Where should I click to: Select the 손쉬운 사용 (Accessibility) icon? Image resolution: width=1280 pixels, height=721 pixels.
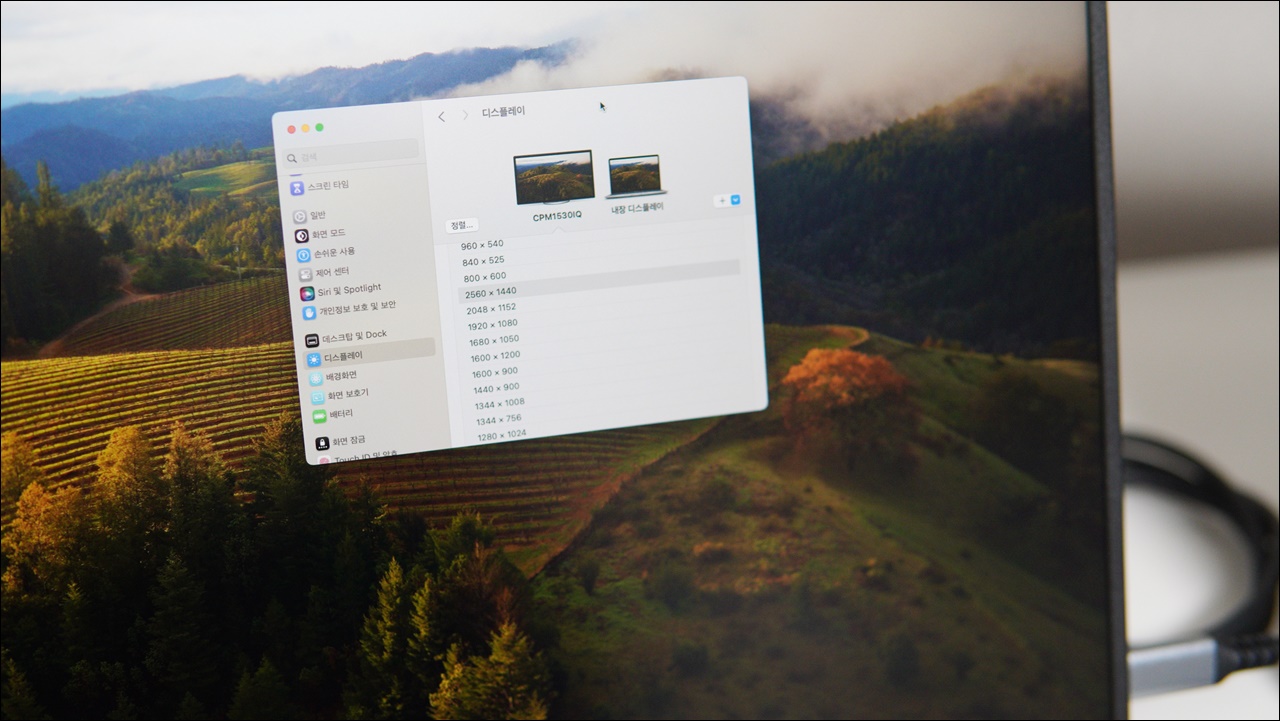click(x=303, y=255)
